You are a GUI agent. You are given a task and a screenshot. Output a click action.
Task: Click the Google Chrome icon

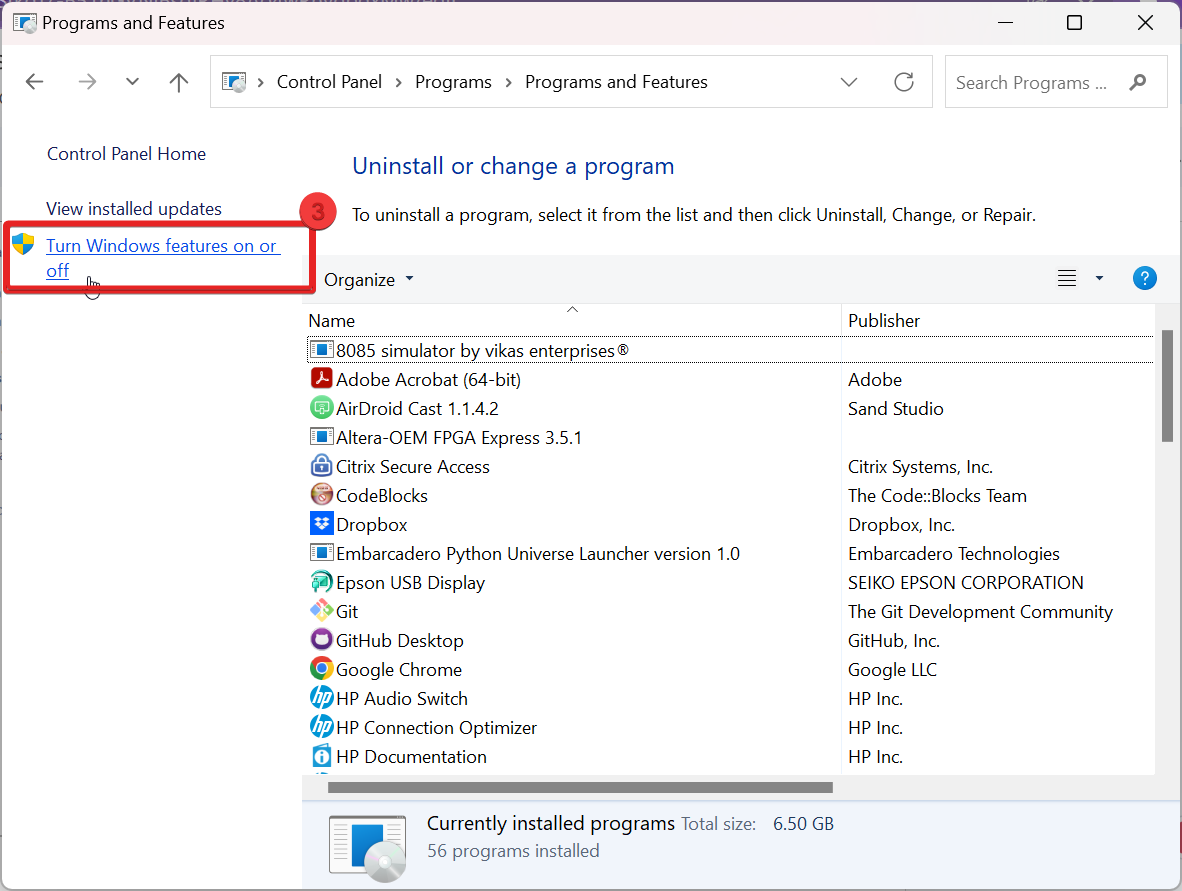(322, 668)
